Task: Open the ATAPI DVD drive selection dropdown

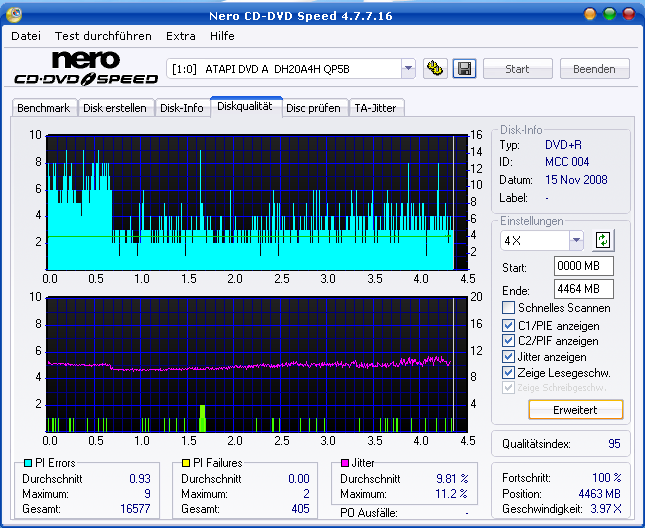Action: (408, 69)
